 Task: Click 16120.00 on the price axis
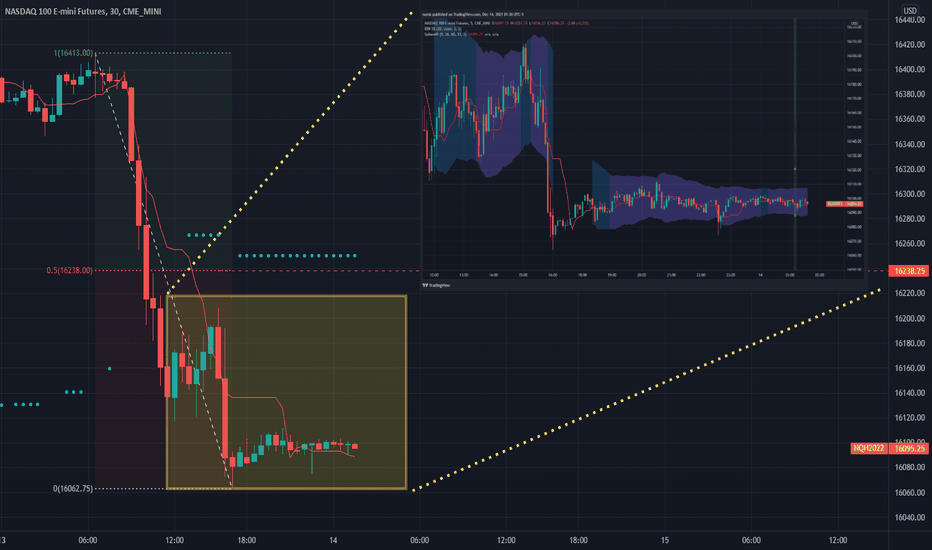909,417
